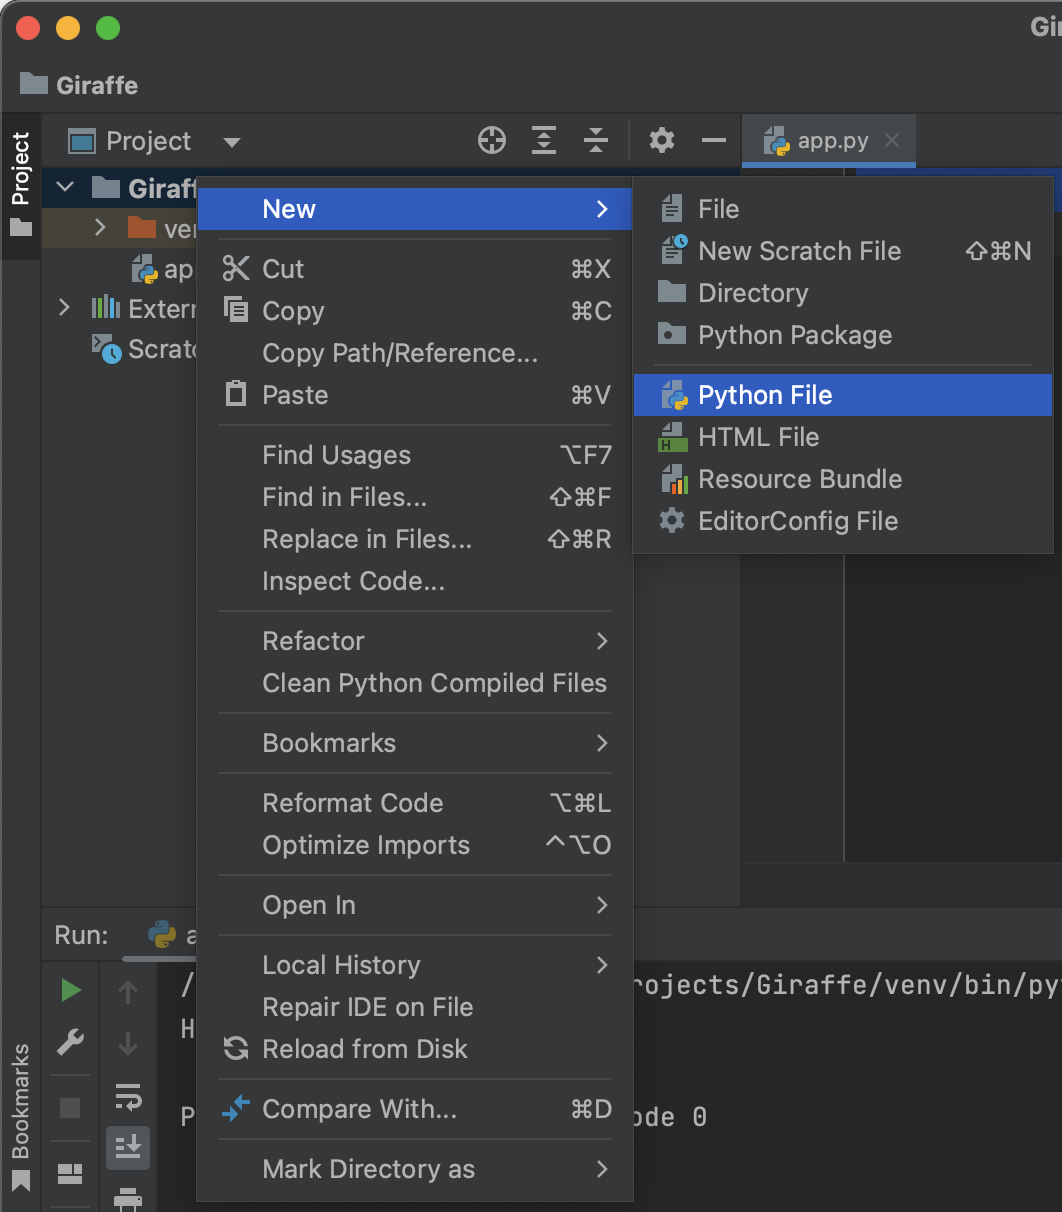1062x1212 pixels.
Task: Open the Project view dropdown arrow
Action: (232, 142)
